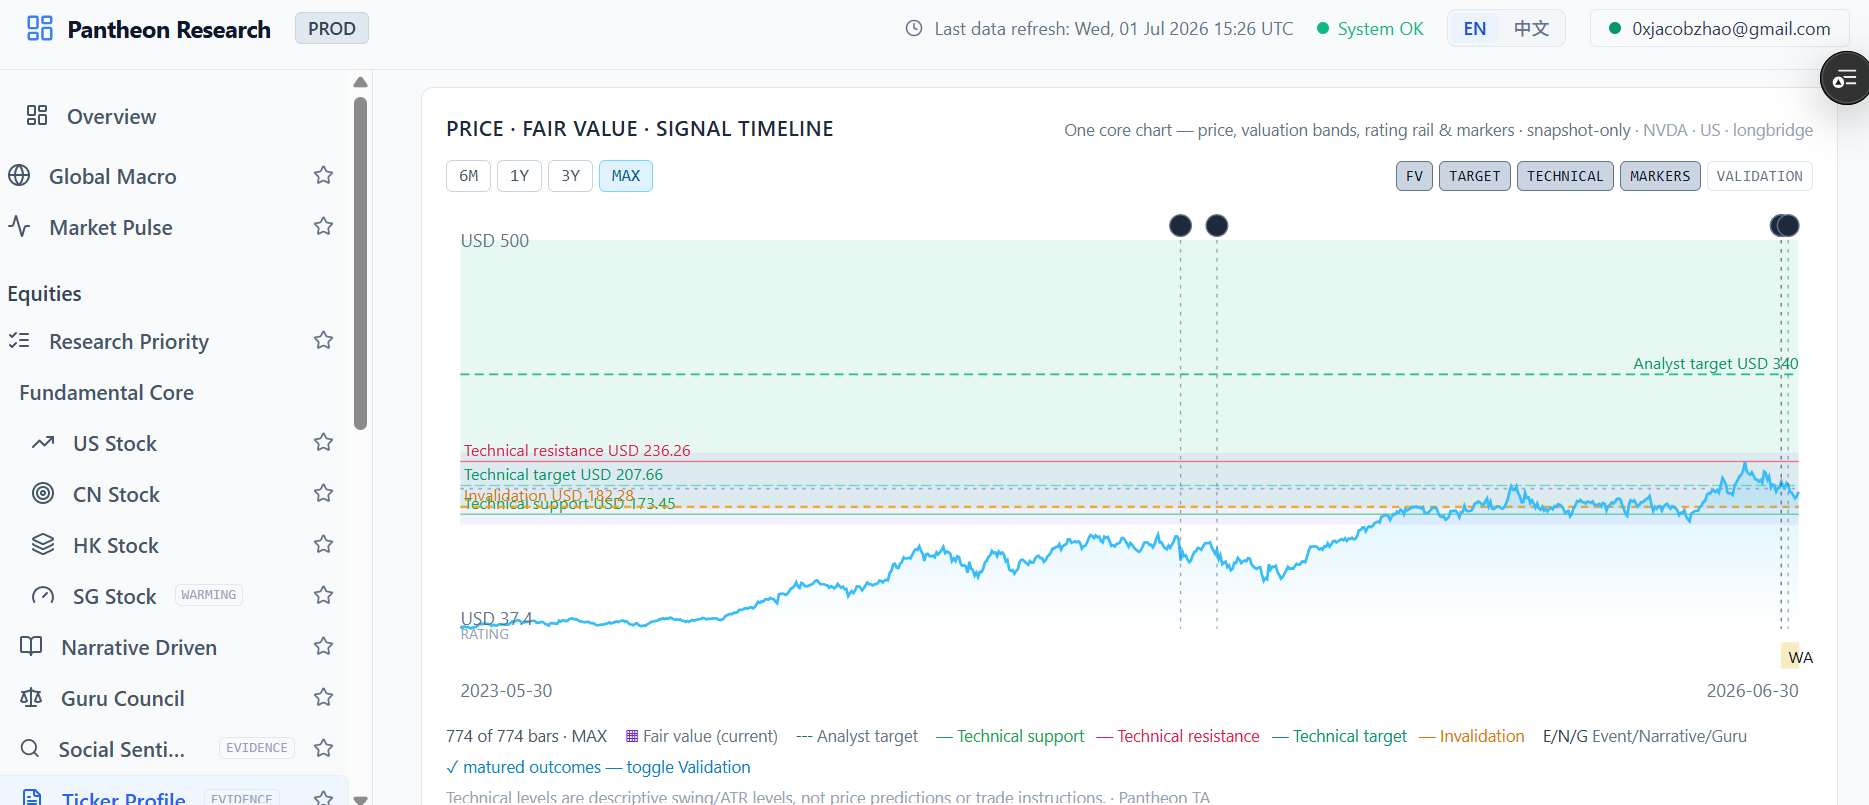Open the floating settings panel icon

click(x=1845, y=79)
